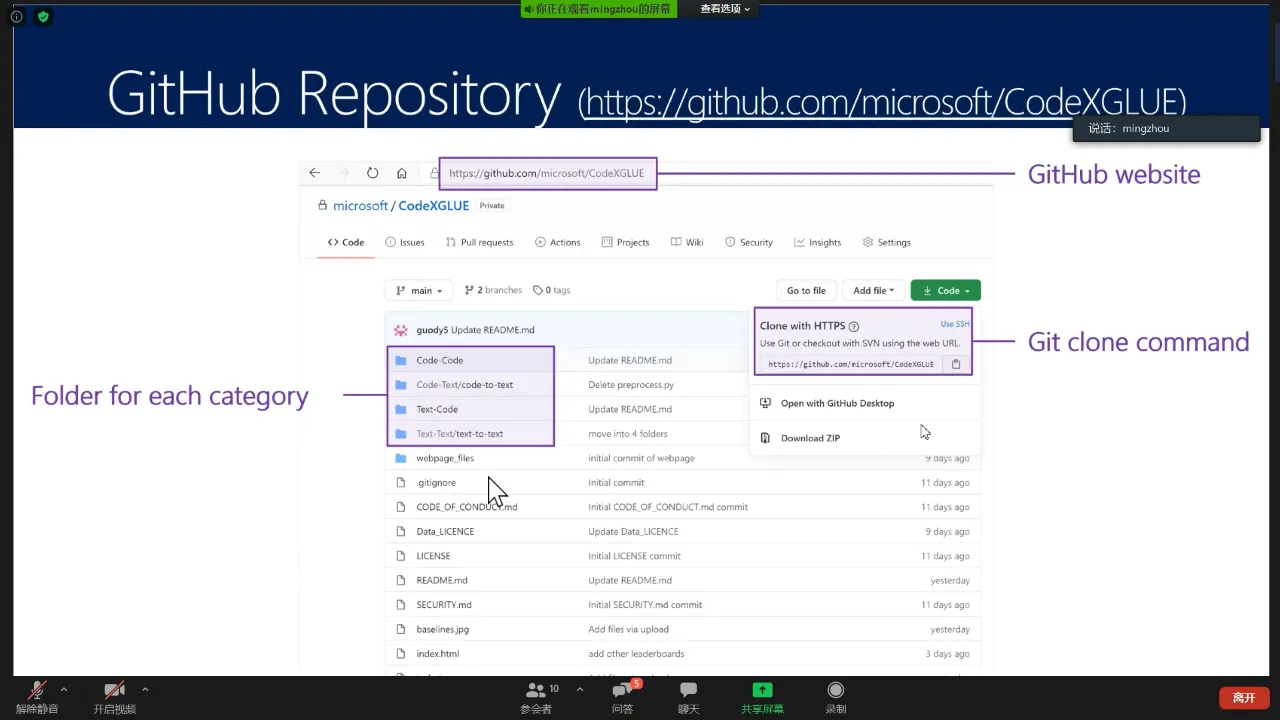Click the help icon next to Clone with HTTPS
This screenshot has height=720, width=1280.
[854, 326]
